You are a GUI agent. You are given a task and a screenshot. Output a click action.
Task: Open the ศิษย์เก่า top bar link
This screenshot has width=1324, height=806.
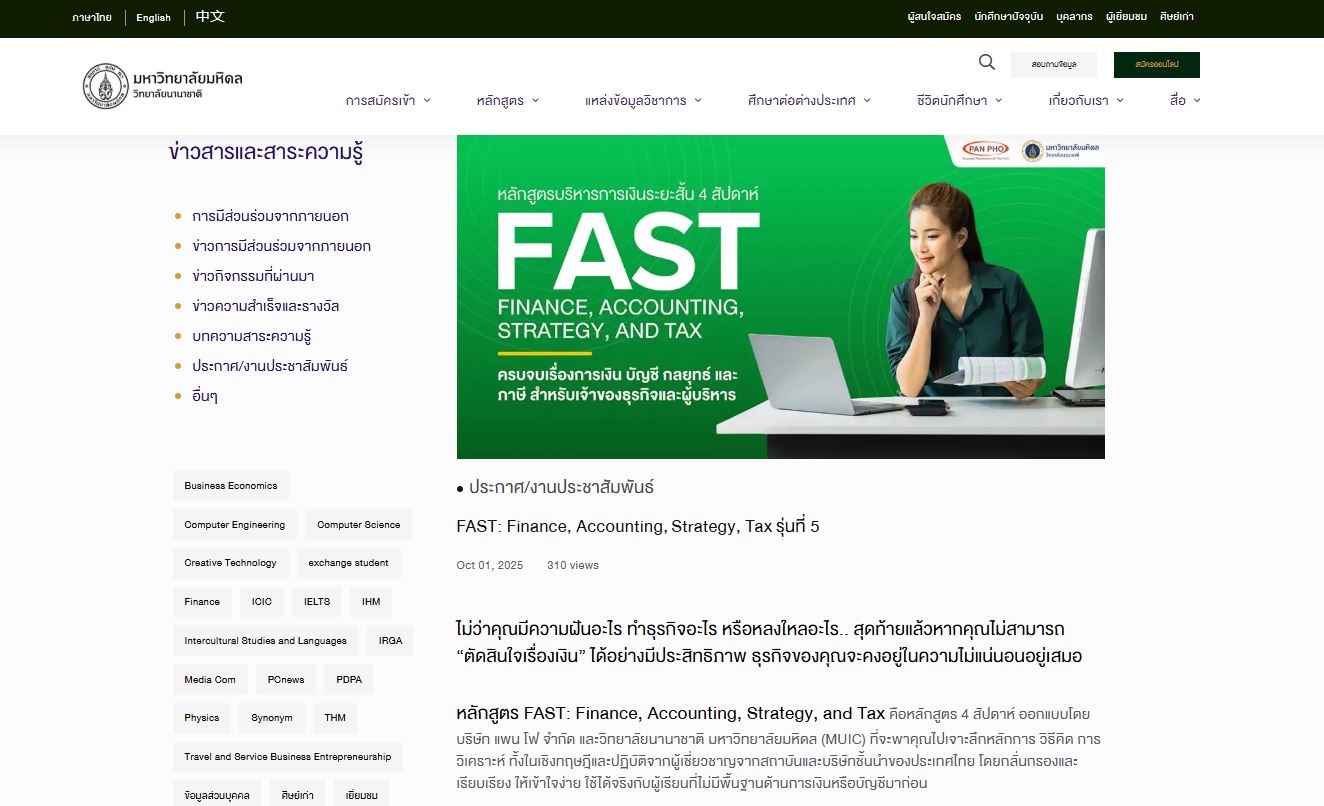[x=1177, y=17]
